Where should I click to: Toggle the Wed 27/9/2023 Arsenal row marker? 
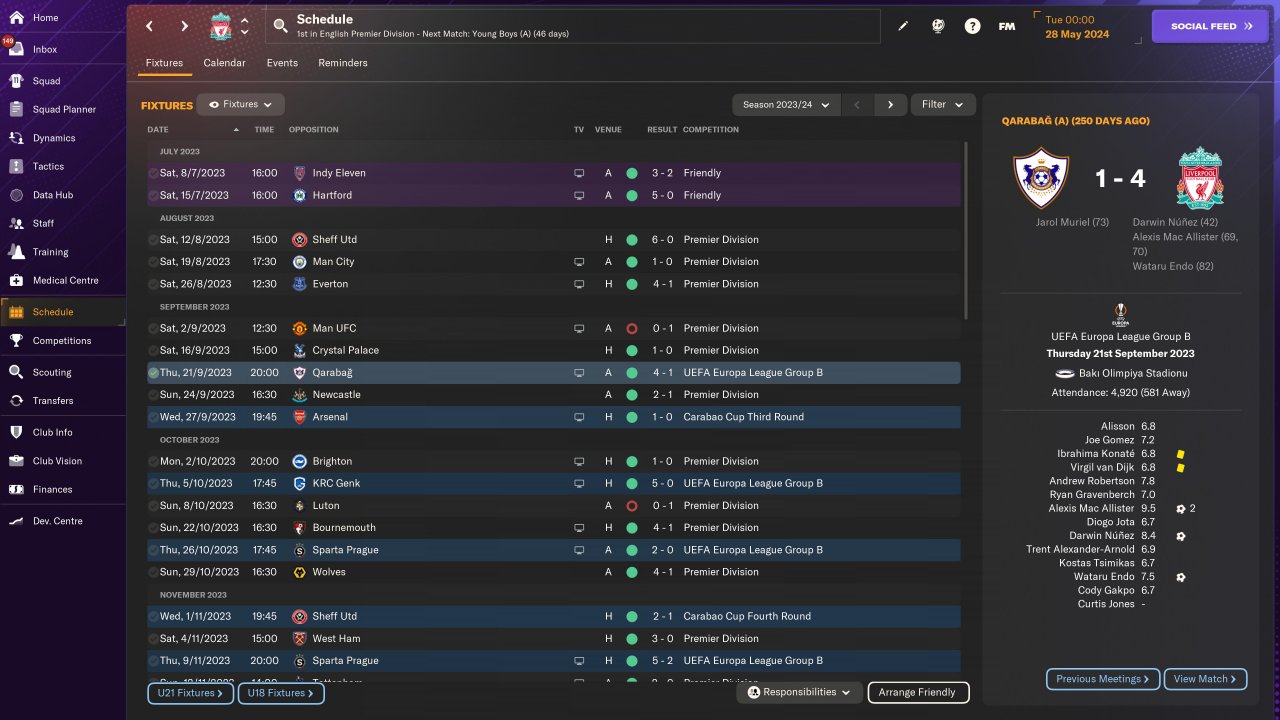153,417
